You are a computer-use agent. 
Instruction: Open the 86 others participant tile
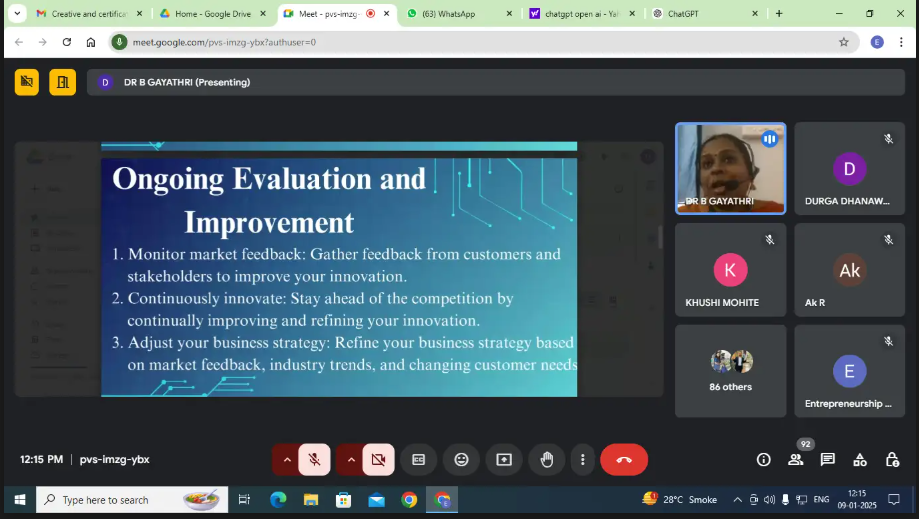pos(731,370)
